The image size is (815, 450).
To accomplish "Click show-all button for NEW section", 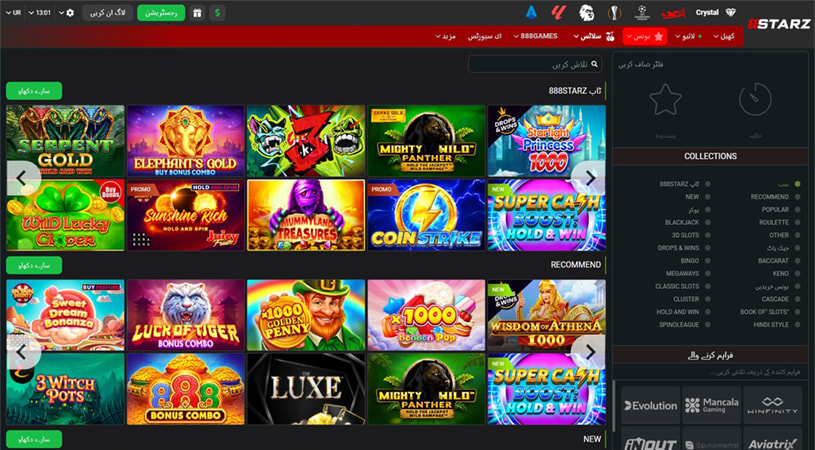I will [34, 440].
